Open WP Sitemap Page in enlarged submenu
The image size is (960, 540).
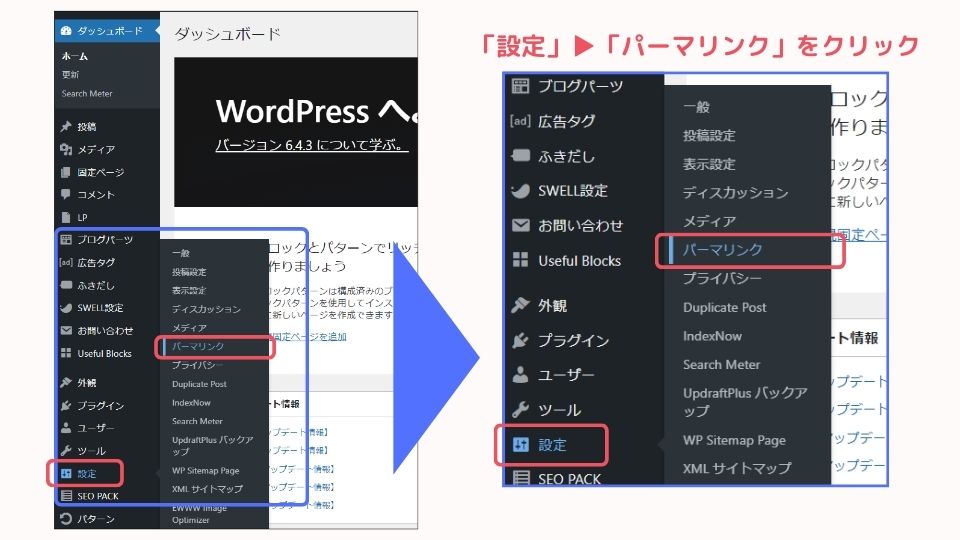click(735, 440)
